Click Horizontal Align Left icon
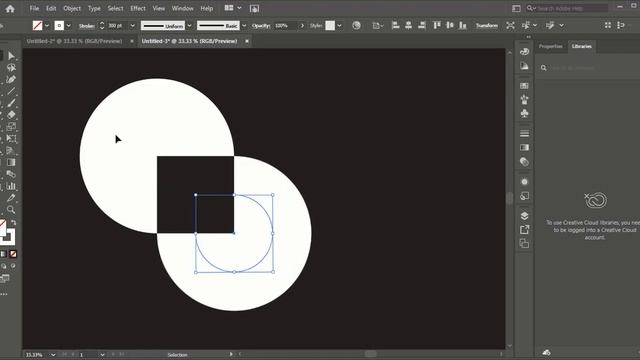The image size is (640, 360). coord(396,25)
